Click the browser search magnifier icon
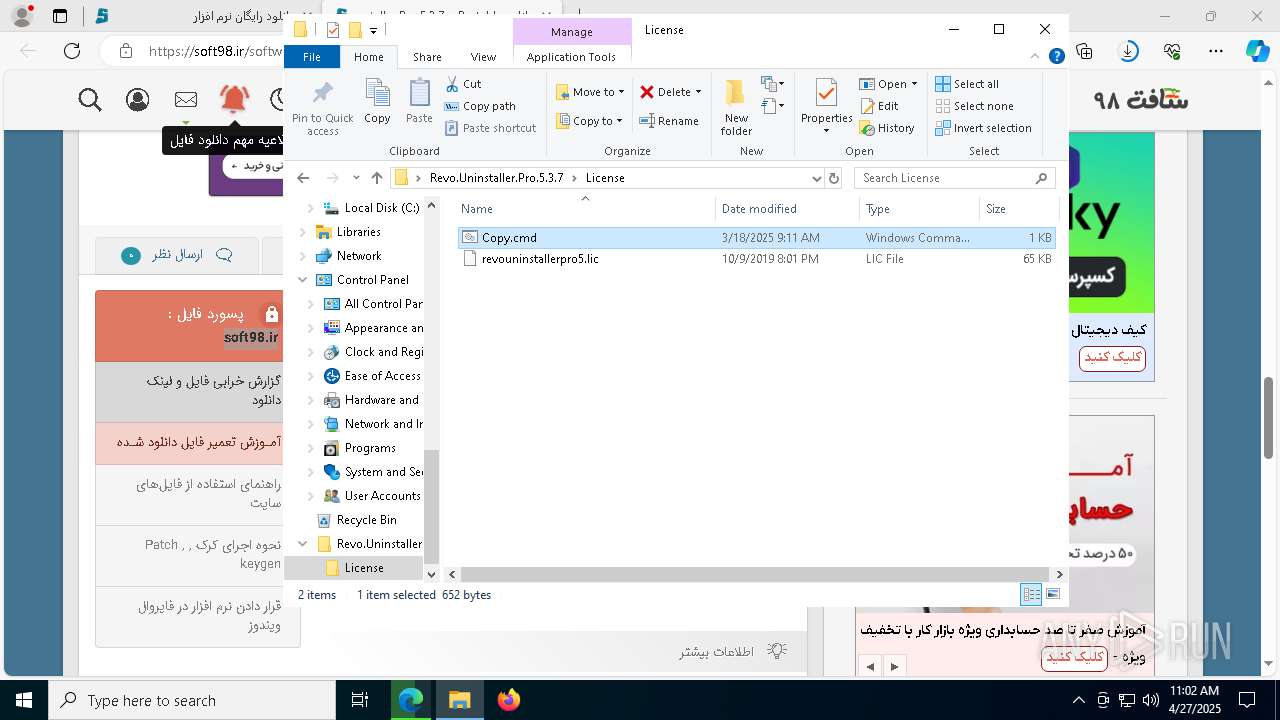 tap(90, 100)
